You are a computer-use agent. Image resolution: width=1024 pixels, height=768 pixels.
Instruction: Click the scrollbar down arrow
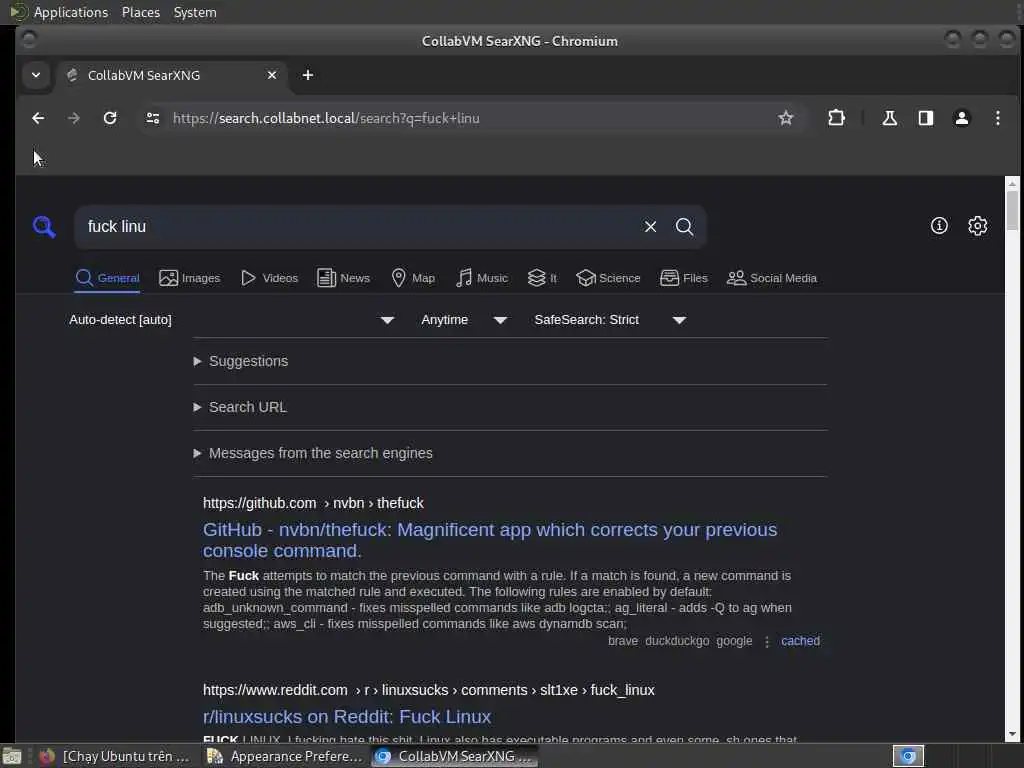pos(1012,734)
